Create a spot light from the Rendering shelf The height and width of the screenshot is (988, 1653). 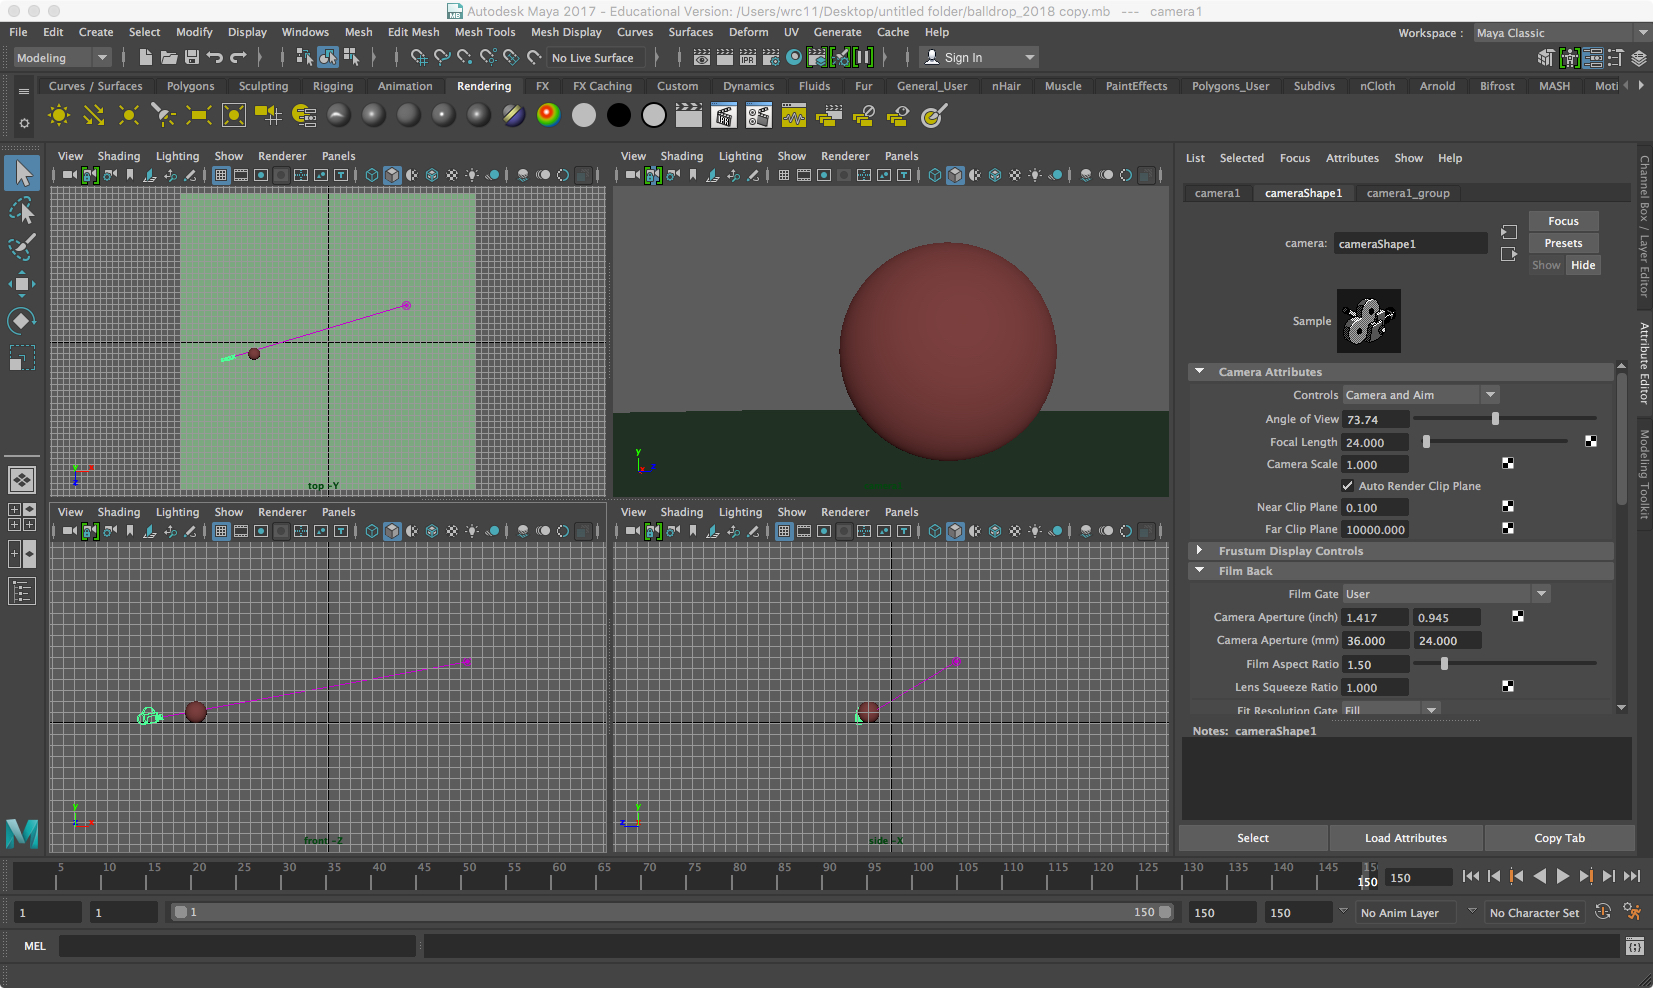point(163,116)
